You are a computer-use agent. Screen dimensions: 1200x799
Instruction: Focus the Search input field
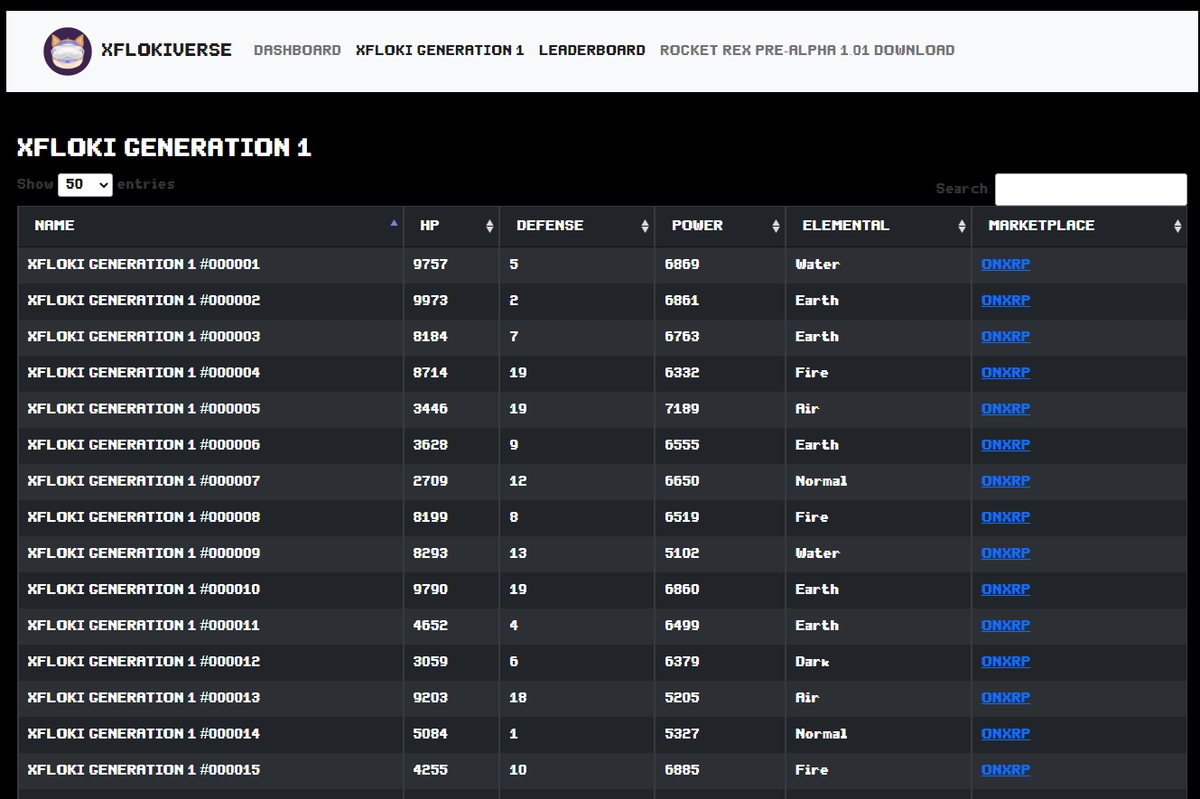coord(1091,189)
